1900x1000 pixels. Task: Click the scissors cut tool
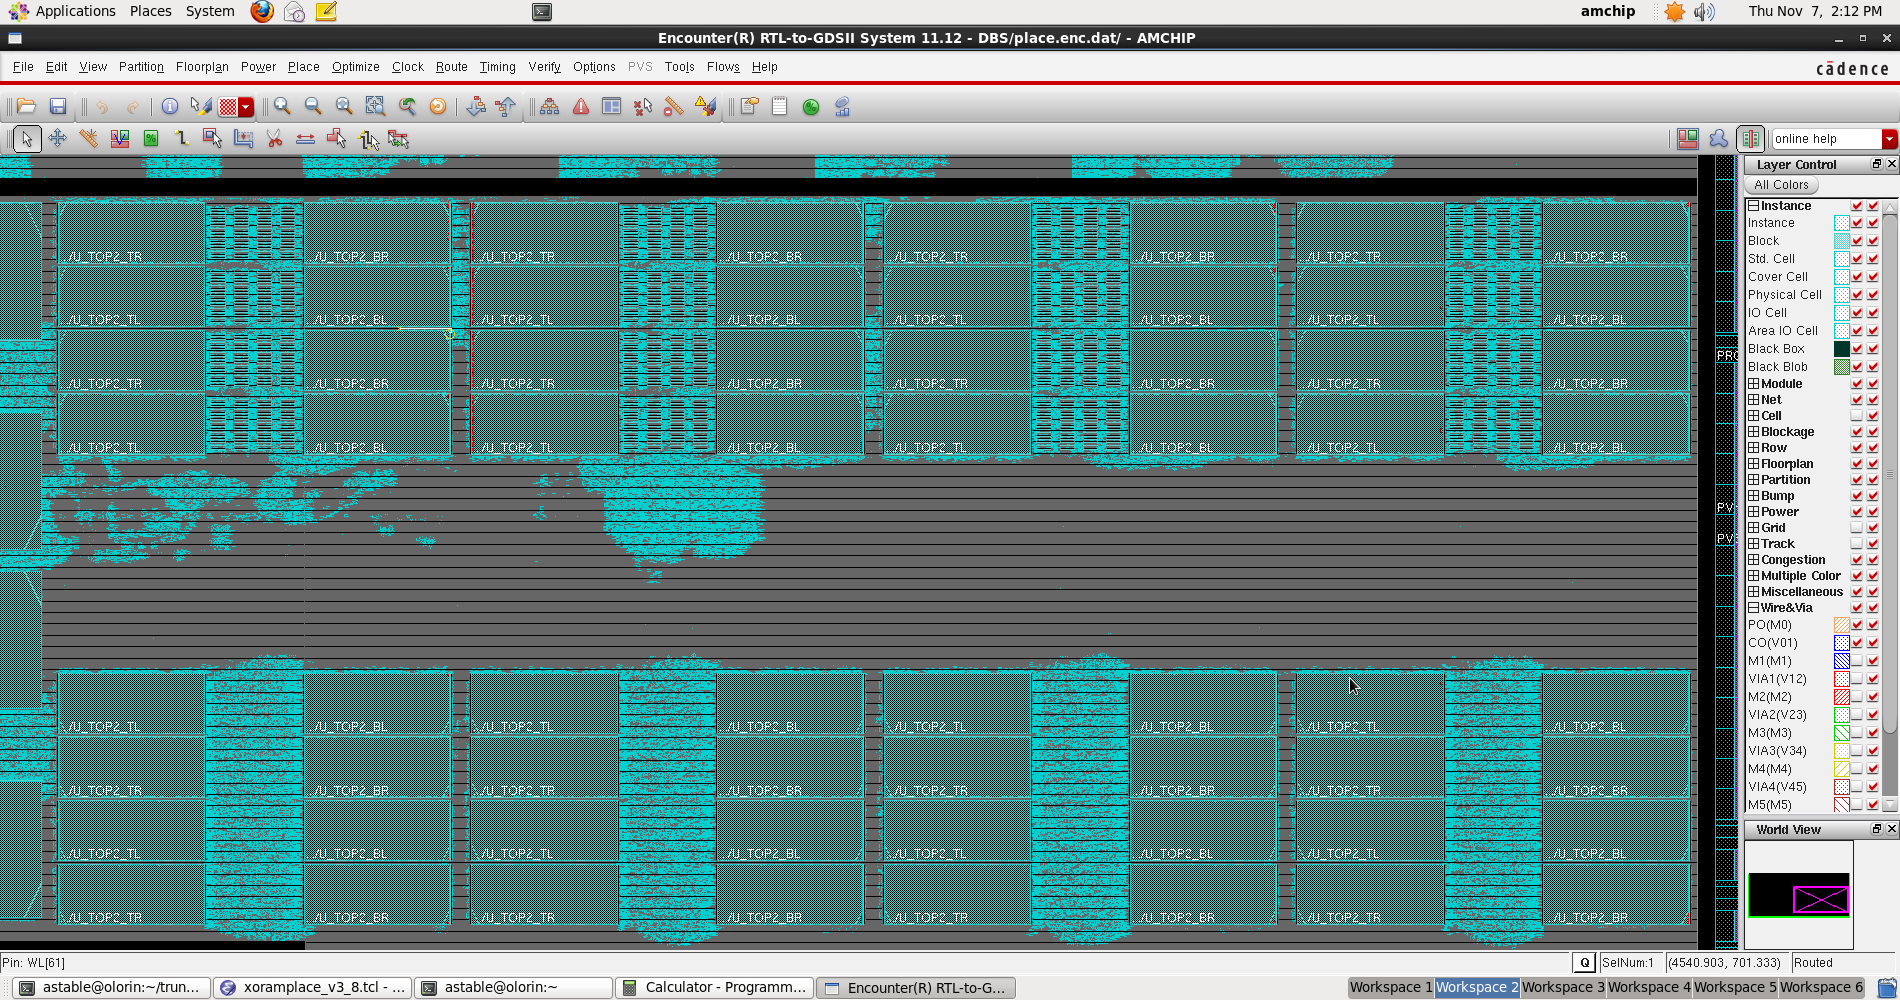(x=274, y=139)
